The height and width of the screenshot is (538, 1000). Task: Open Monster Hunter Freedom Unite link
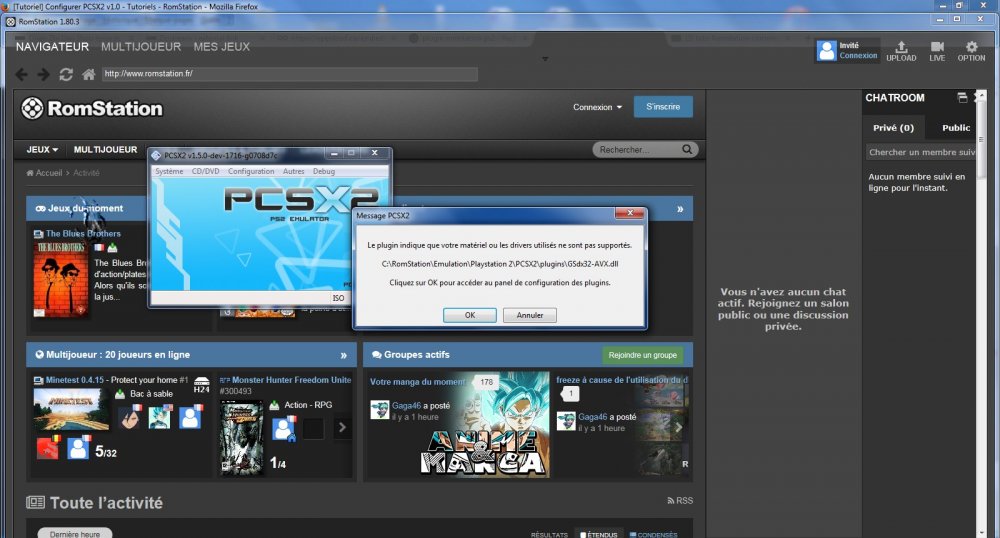(x=291, y=380)
